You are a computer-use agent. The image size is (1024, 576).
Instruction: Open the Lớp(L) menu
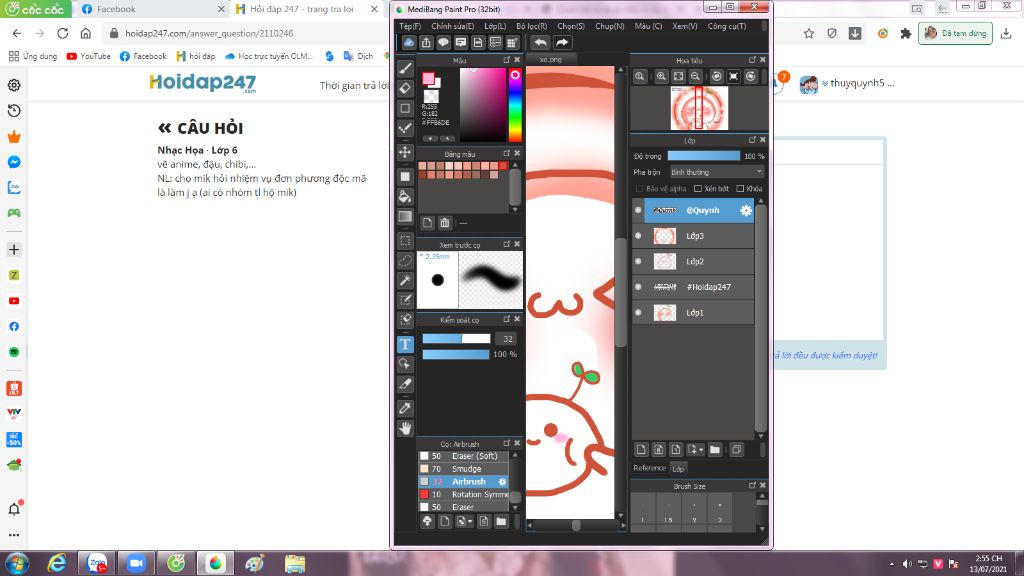tap(495, 26)
